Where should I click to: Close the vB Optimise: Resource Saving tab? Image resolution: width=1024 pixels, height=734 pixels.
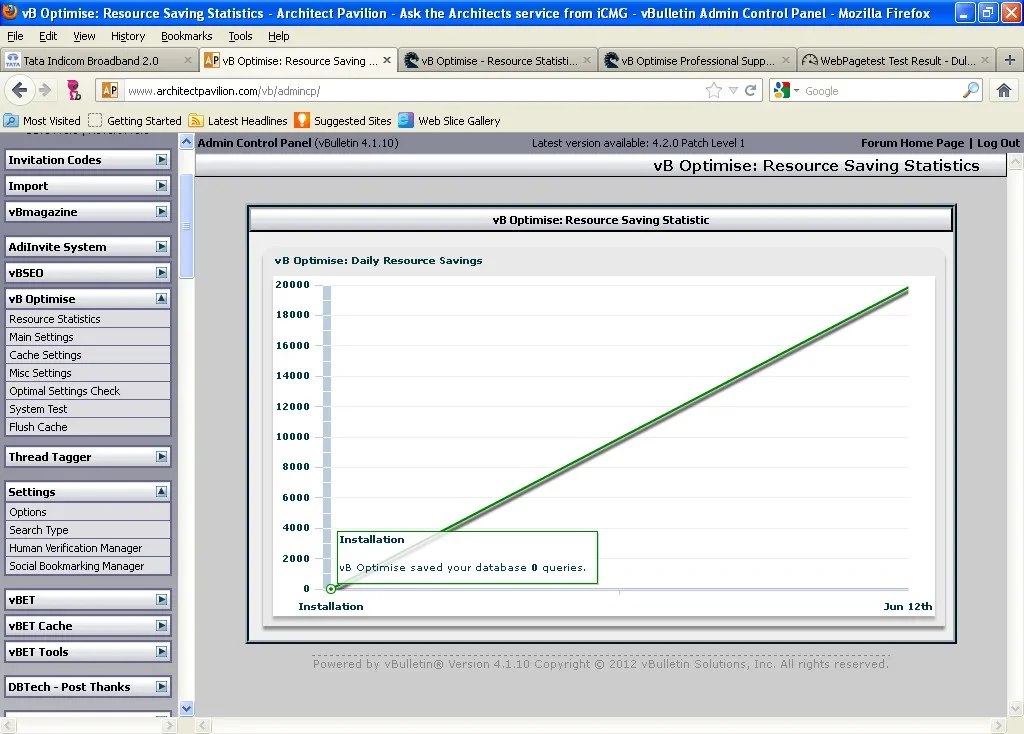pos(387,60)
